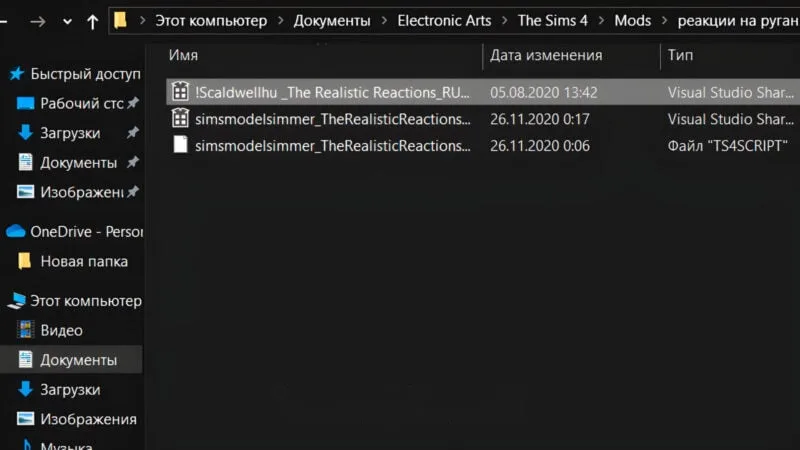
Task: Click the Видео filmstrip icon
Action: pyautogui.click(x=26, y=330)
